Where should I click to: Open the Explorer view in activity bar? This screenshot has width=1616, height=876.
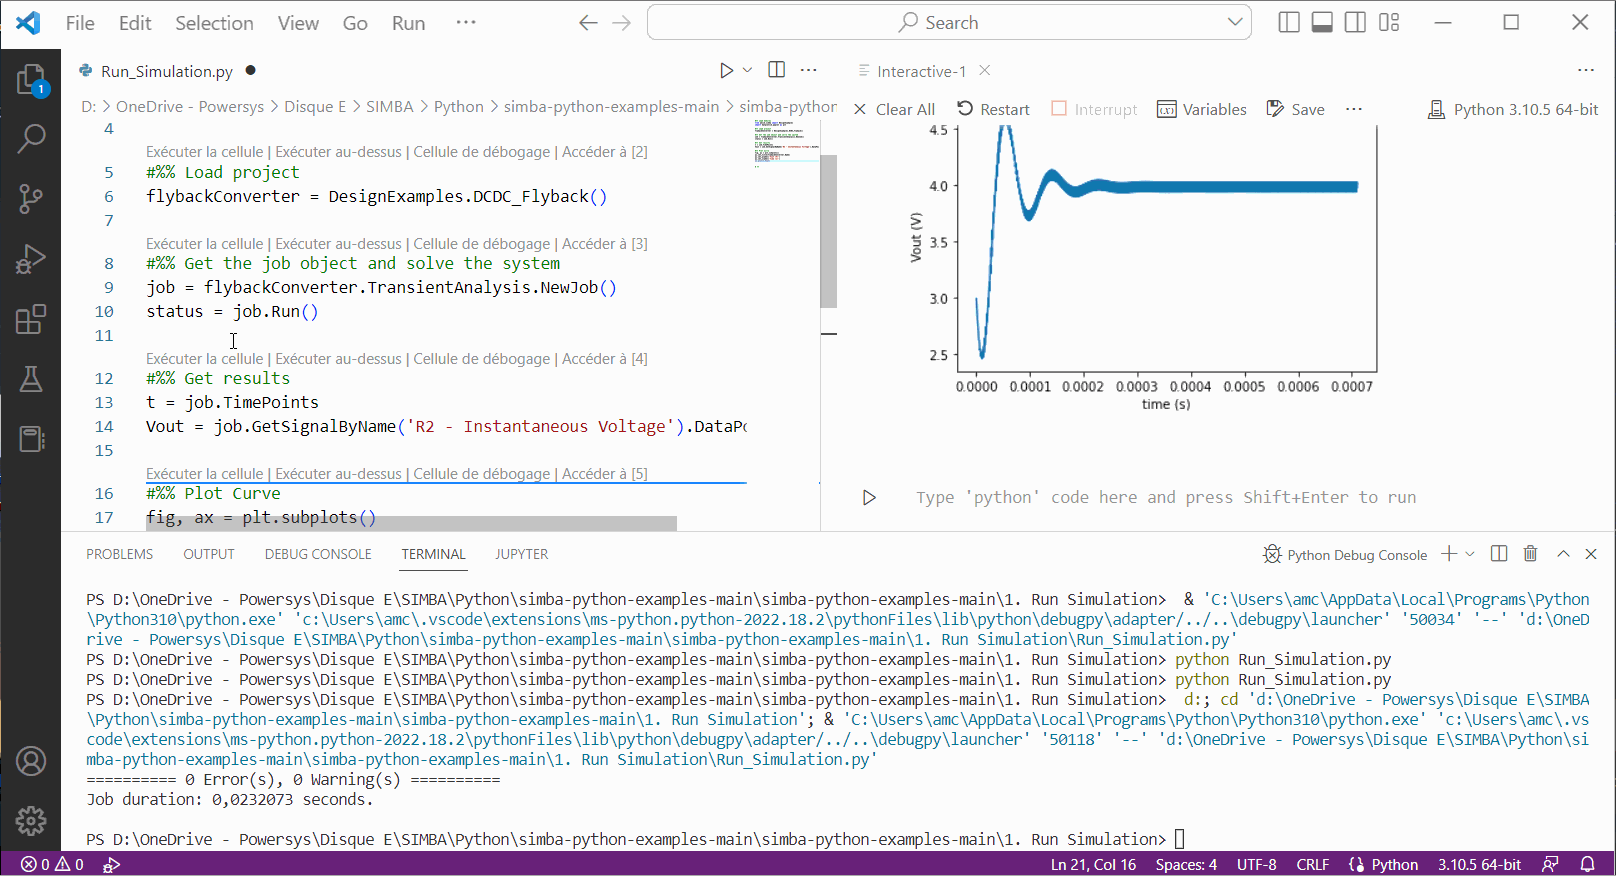coord(31,79)
